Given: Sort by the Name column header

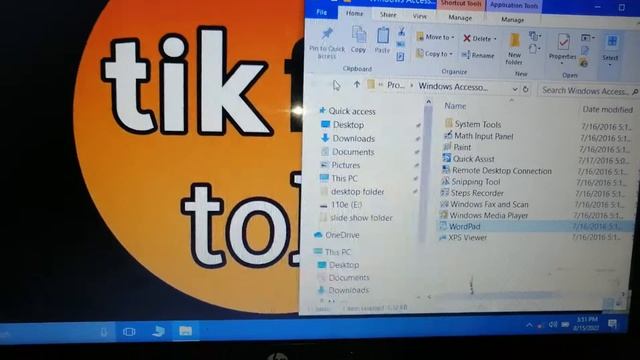Looking at the screenshot, I should (x=455, y=106).
